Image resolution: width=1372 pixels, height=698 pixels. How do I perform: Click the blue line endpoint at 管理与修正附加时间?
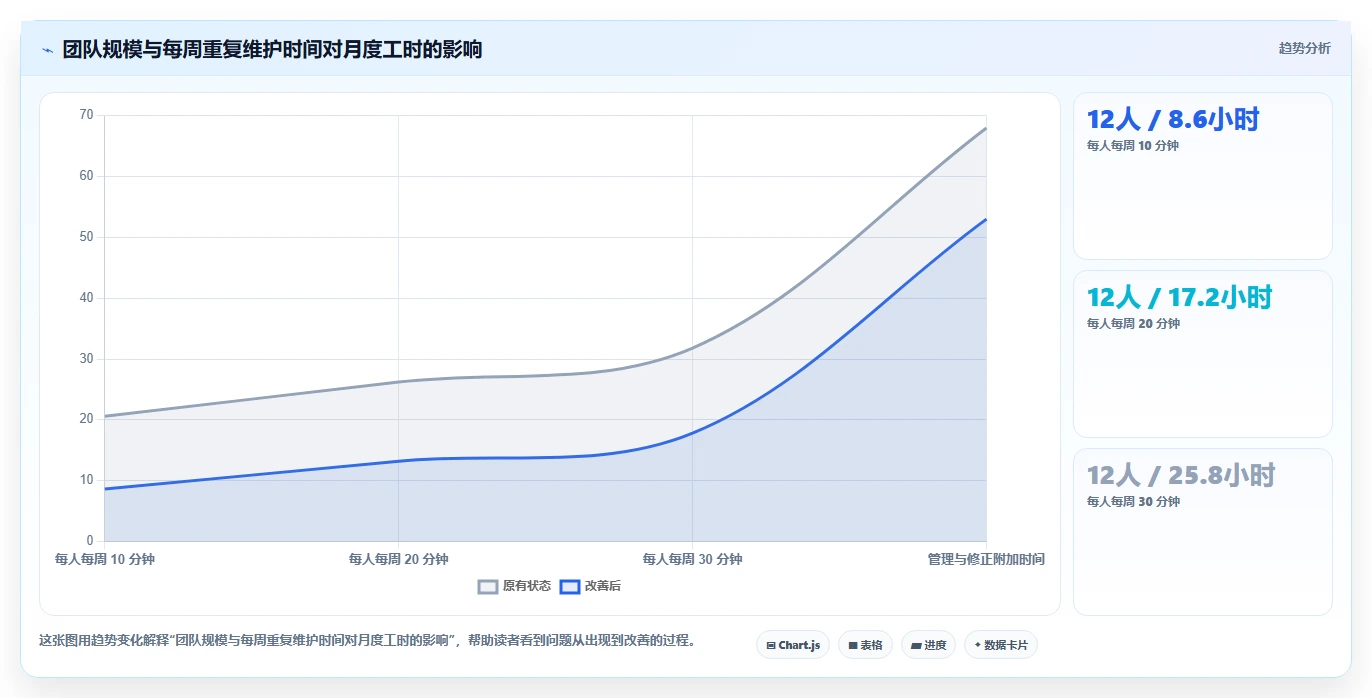(986, 219)
